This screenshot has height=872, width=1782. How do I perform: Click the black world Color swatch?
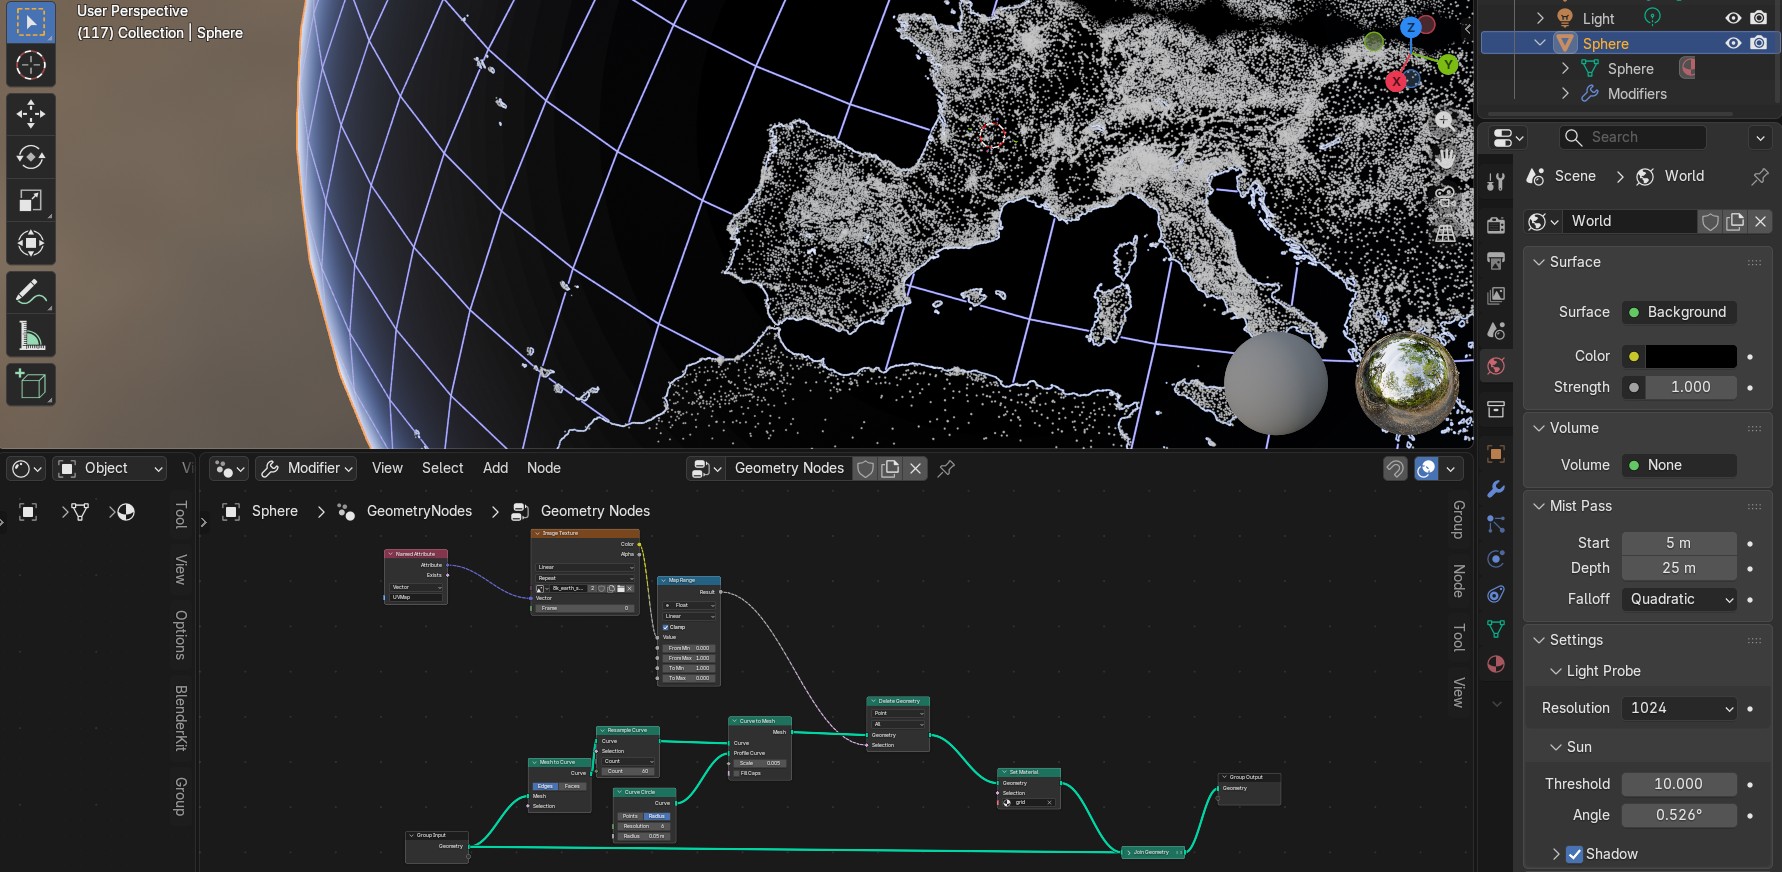1690,356
